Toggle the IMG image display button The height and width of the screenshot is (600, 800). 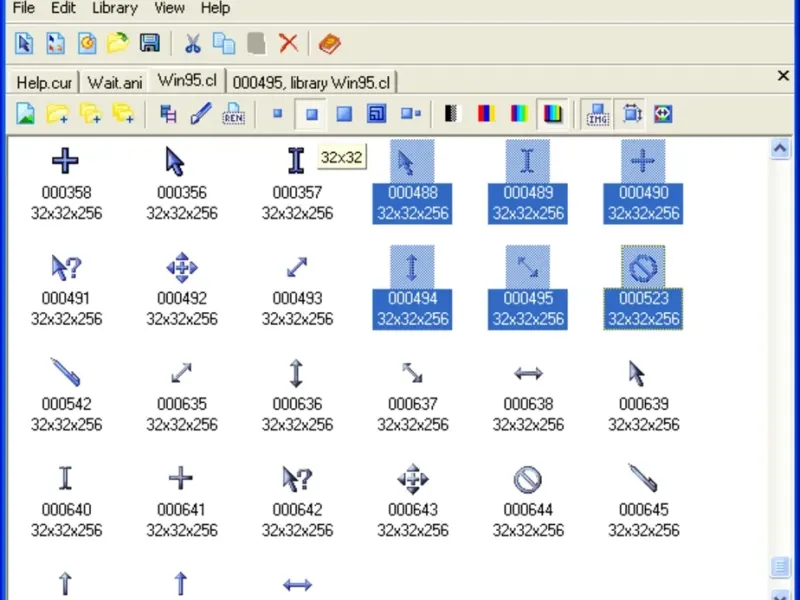coord(598,114)
